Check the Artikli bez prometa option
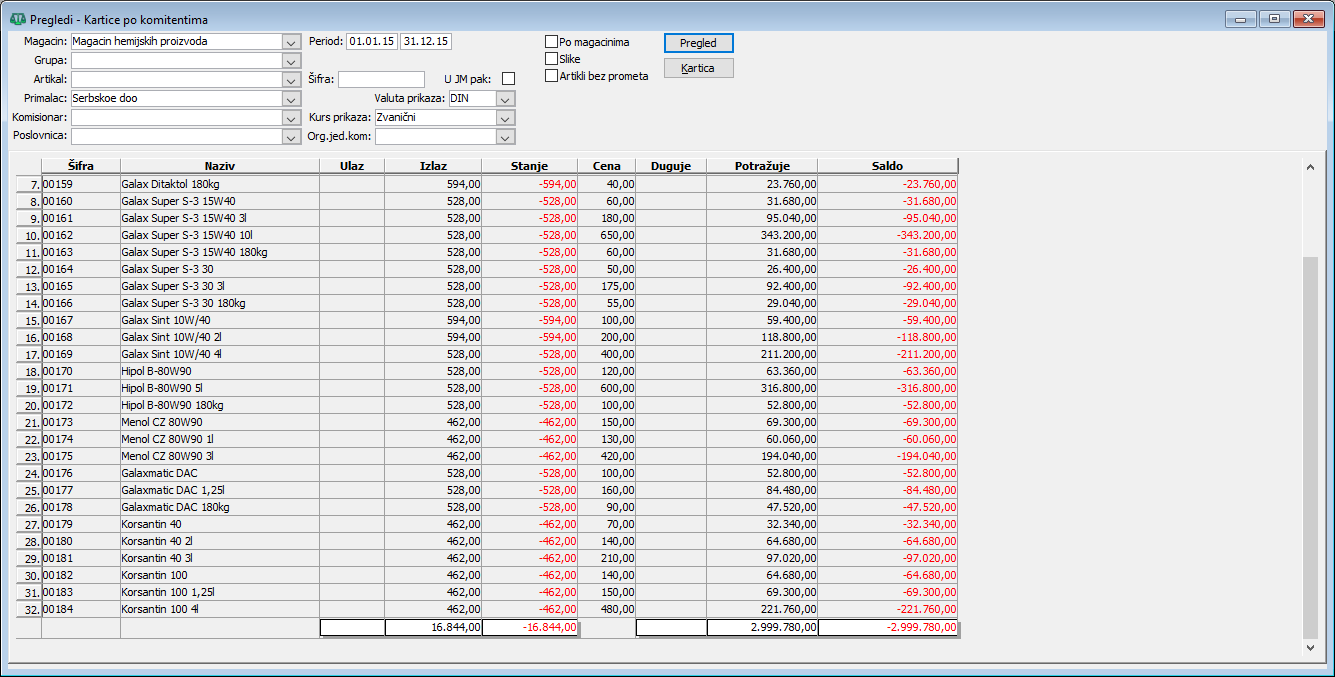The height and width of the screenshot is (677, 1335). 551,76
